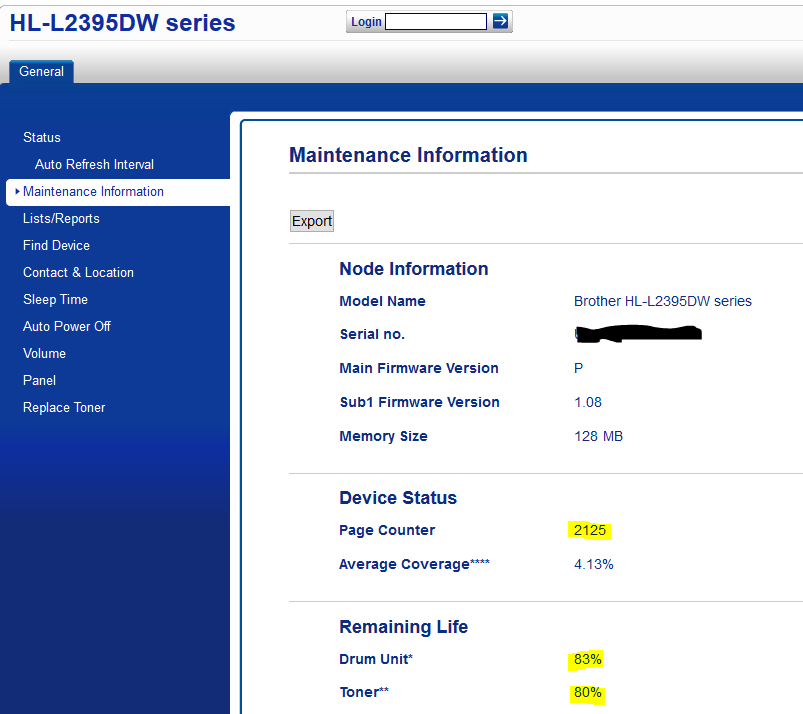The image size is (803, 714).
Task: Open the Status page
Action: point(41,137)
